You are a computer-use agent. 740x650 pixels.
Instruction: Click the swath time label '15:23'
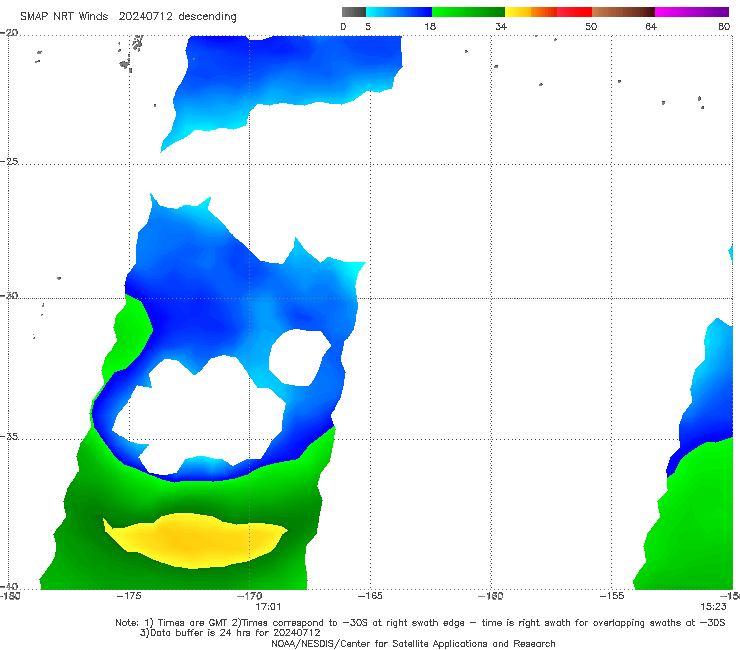(713, 607)
